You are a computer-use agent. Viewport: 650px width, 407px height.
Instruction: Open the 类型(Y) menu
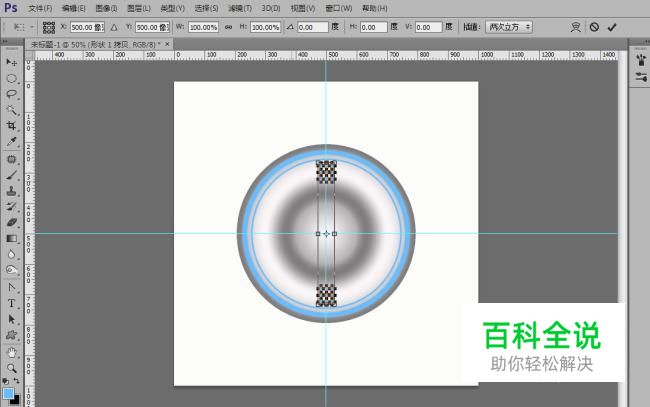point(172,8)
